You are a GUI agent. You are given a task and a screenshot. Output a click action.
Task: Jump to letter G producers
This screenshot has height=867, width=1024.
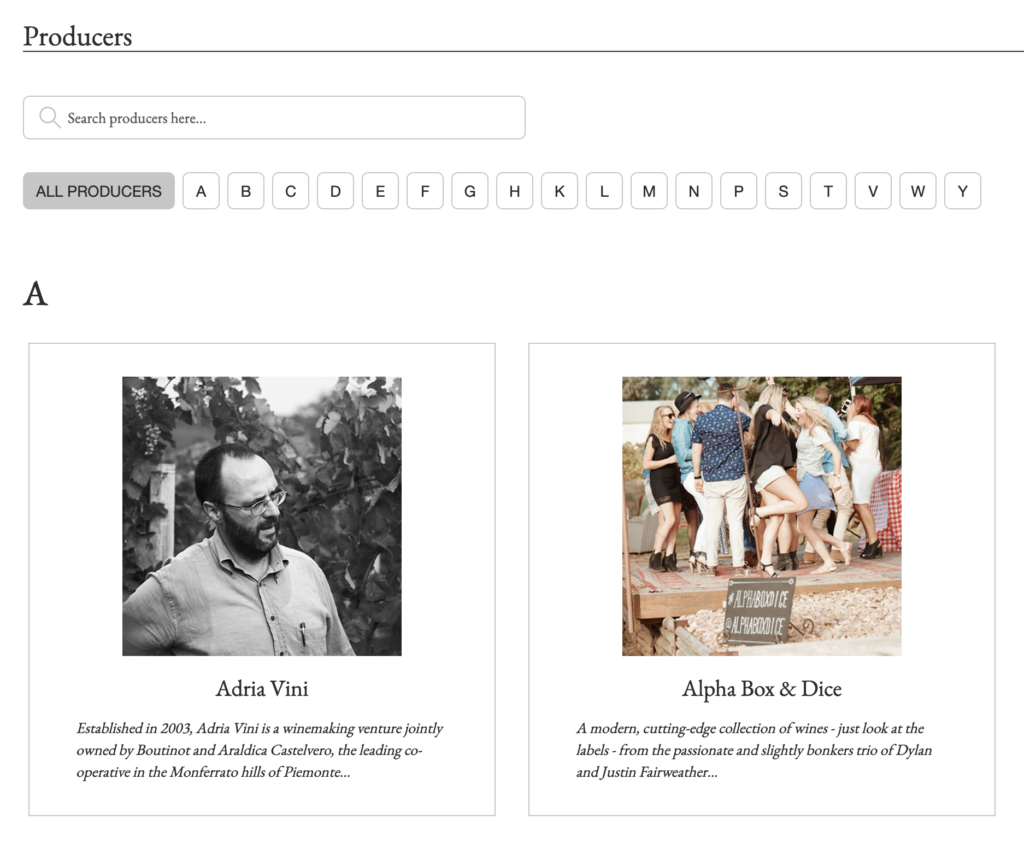point(470,191)
